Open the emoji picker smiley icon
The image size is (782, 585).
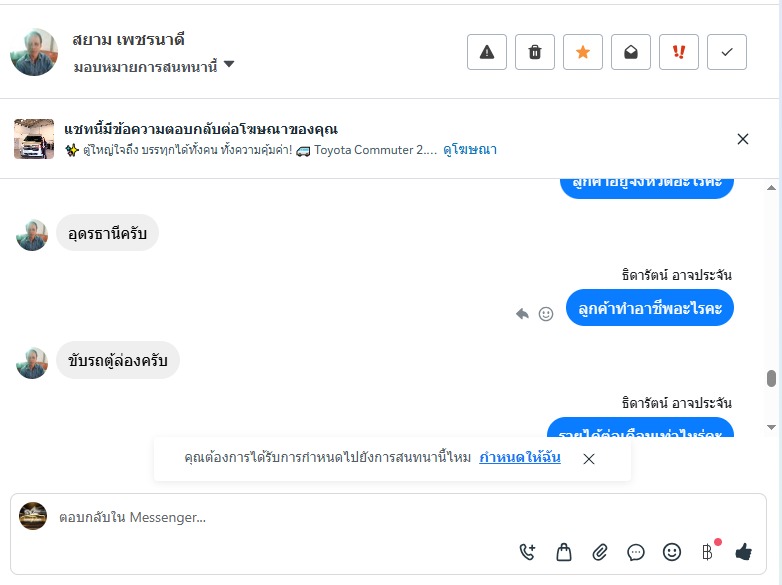pyautogui.click(x=672, y=551)
